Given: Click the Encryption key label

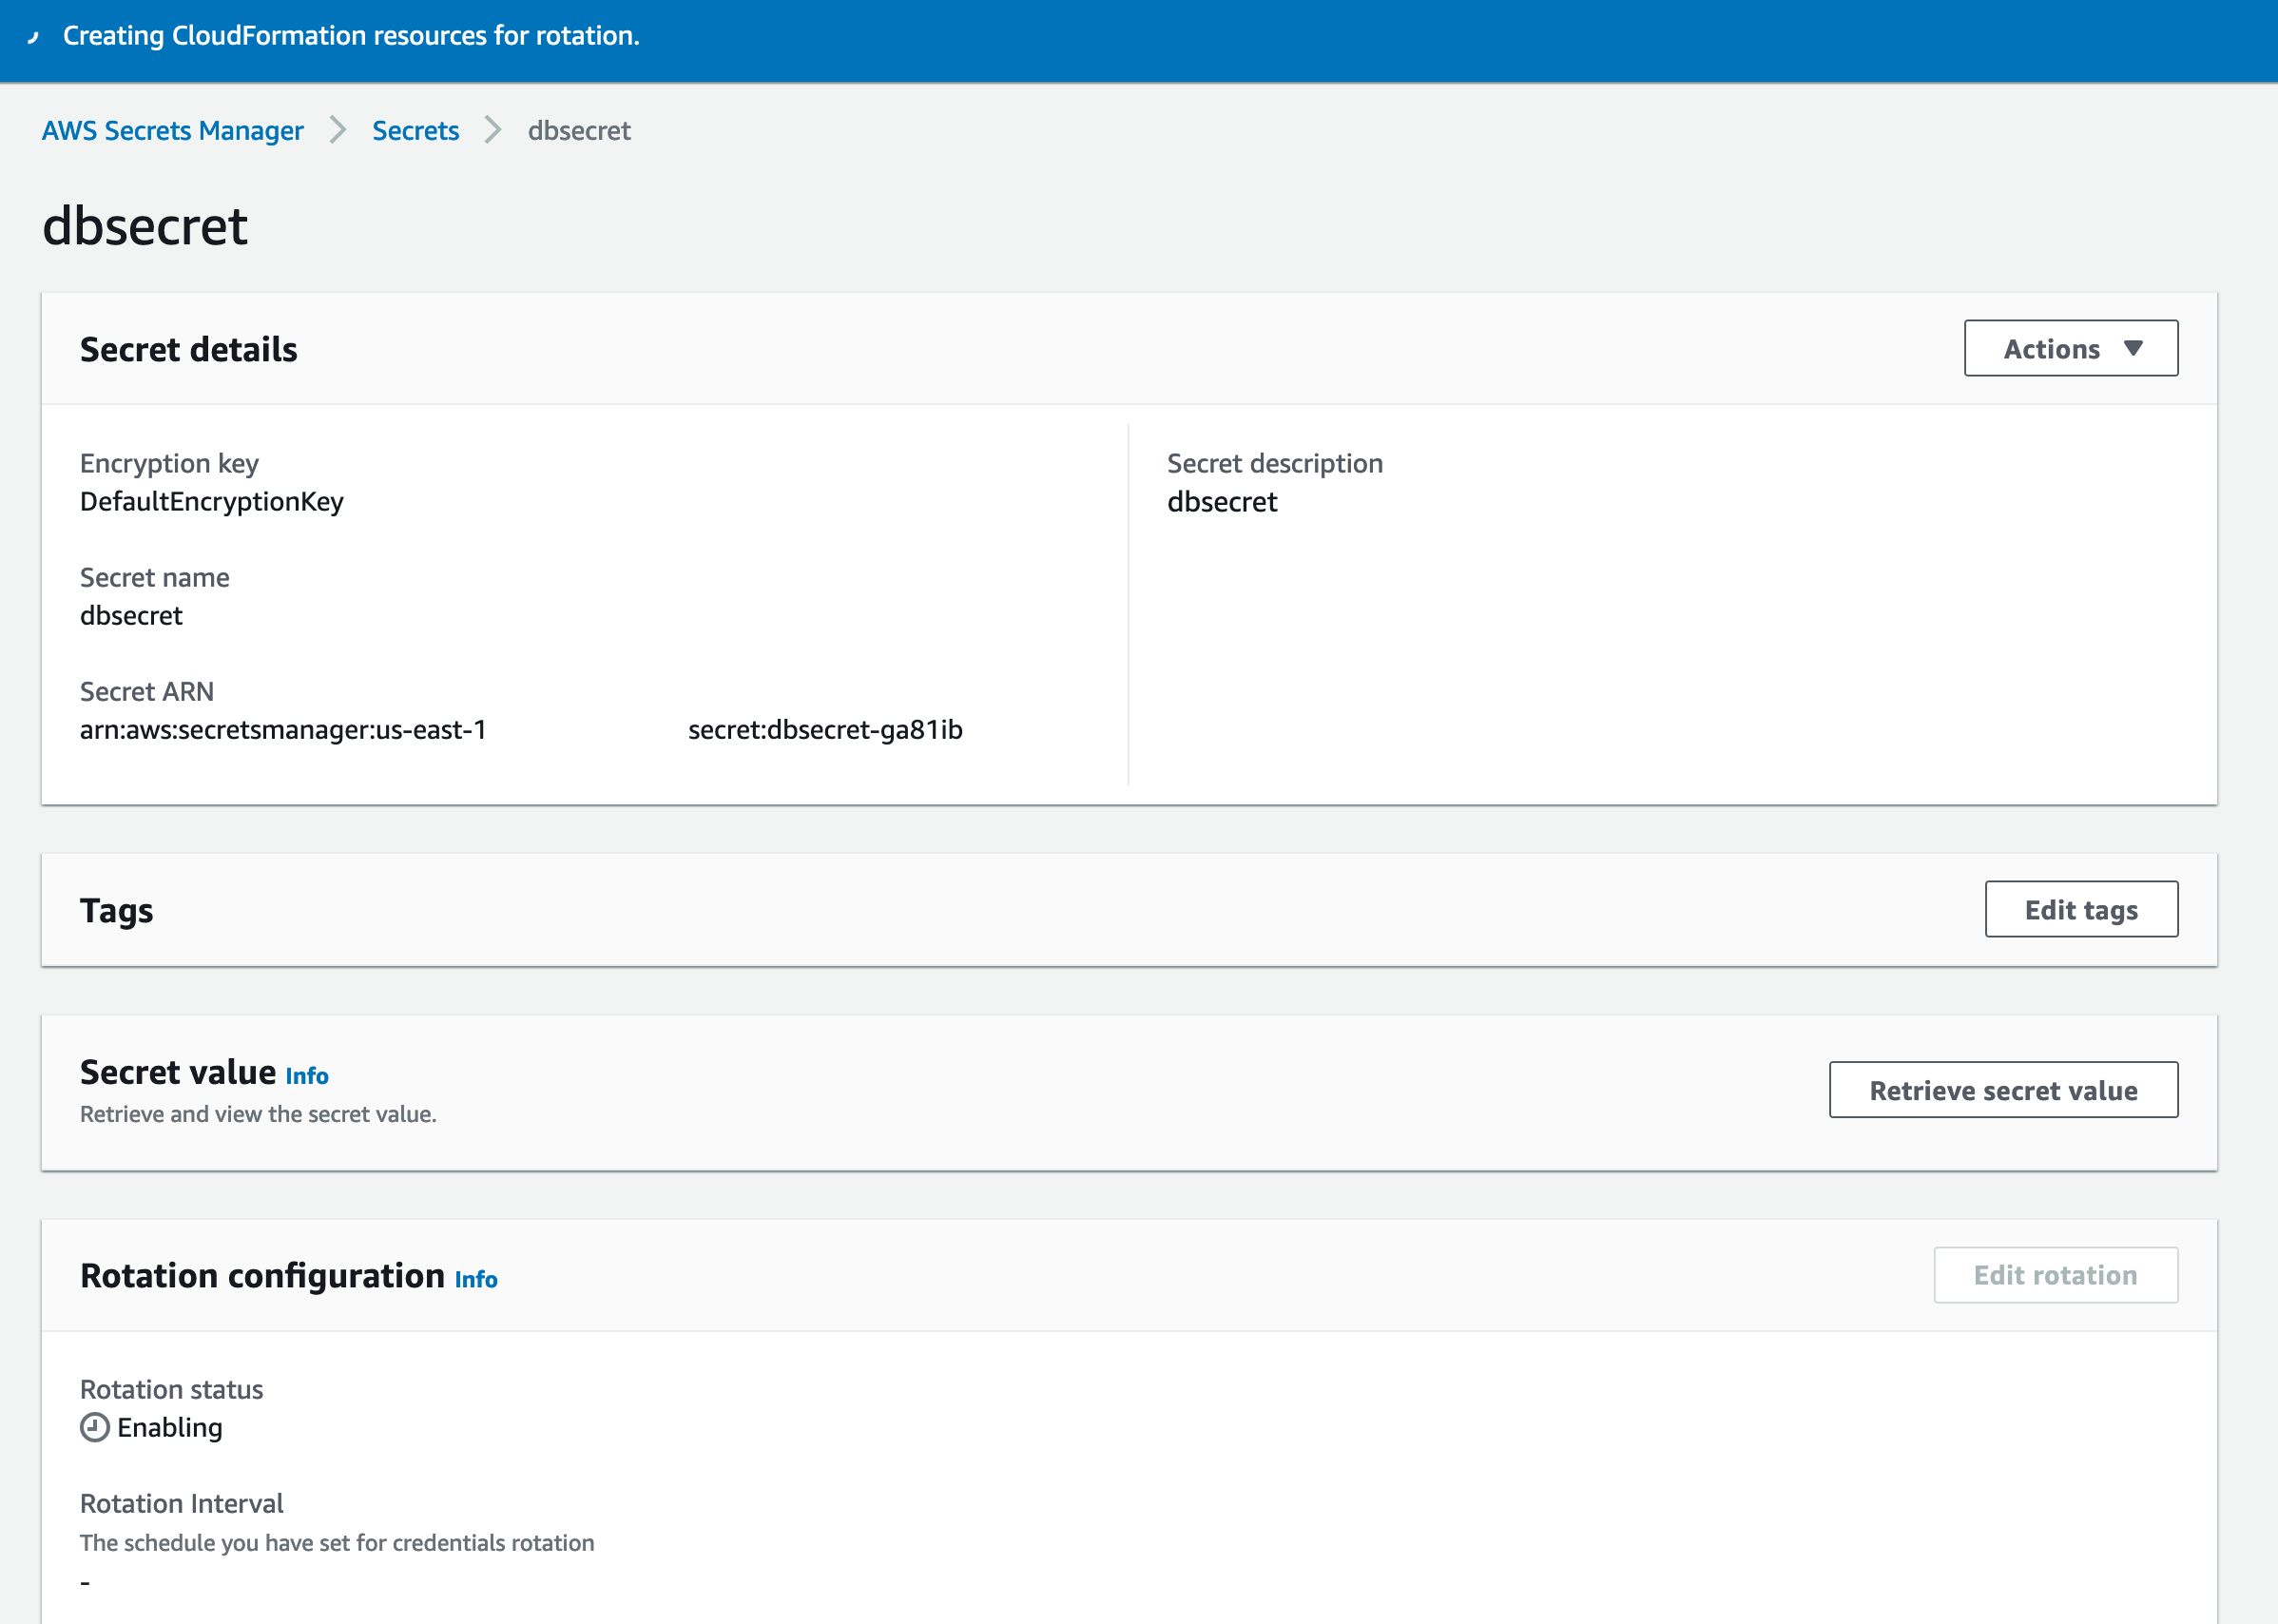Looking at the screenshot, I should click(x=169, y=463).
